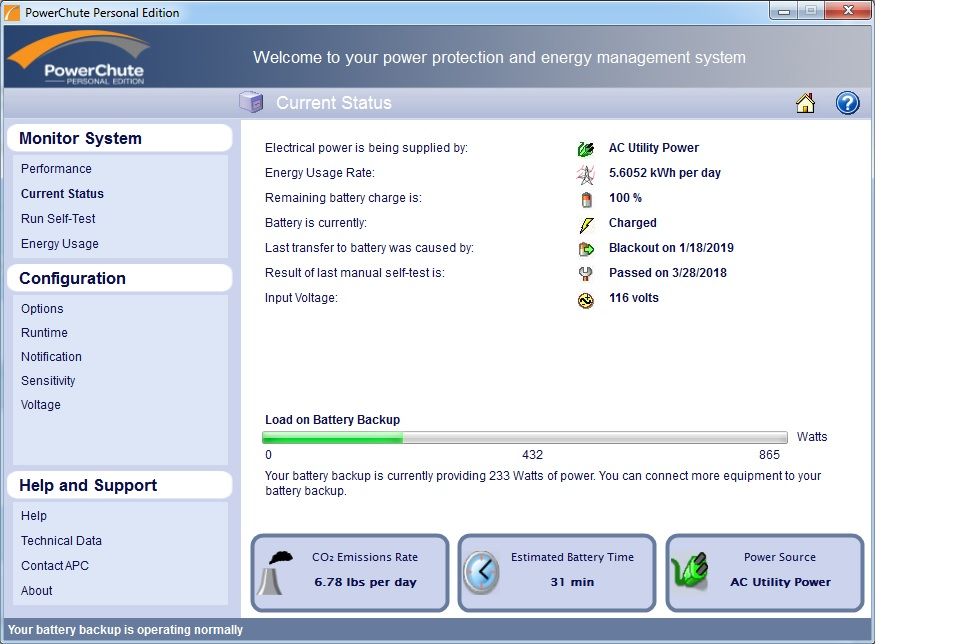Click 'Your battery backup is operating normally' status
The width and height of the screenshot is (960, 644).
(126, 630)
